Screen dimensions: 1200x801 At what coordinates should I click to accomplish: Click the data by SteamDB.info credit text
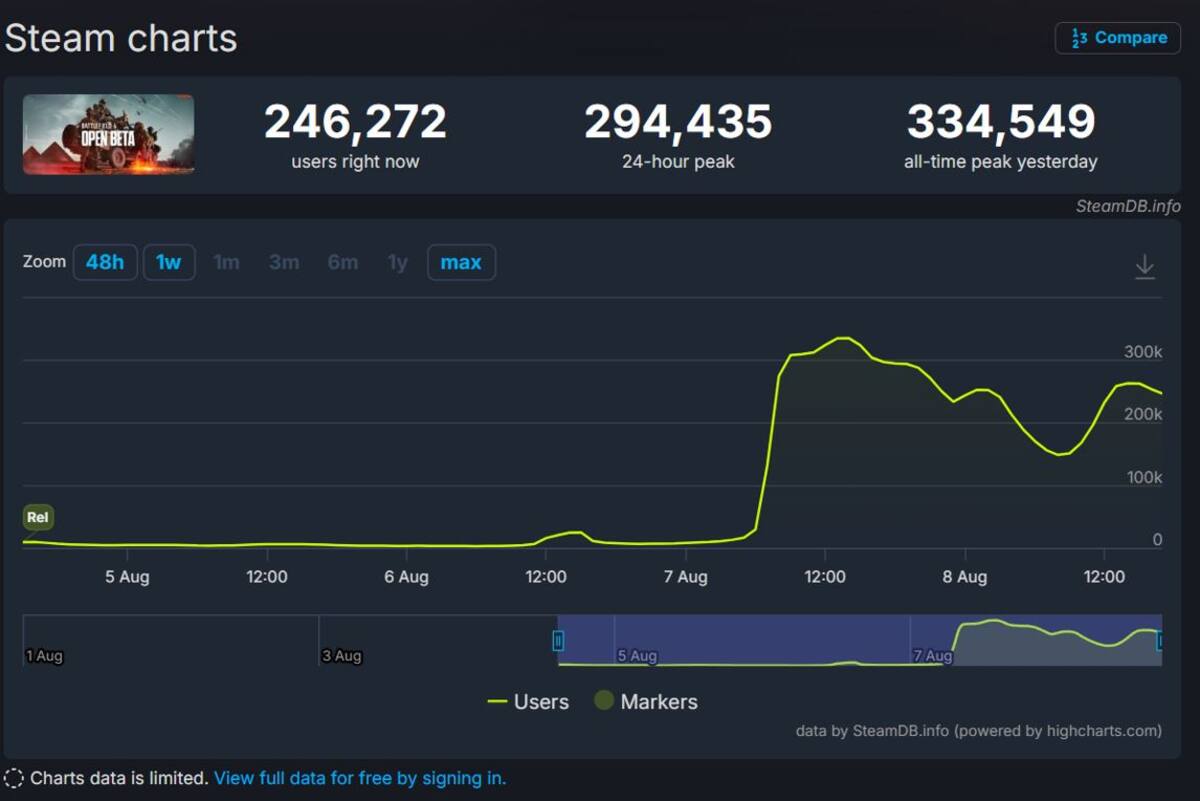(979, 731)
